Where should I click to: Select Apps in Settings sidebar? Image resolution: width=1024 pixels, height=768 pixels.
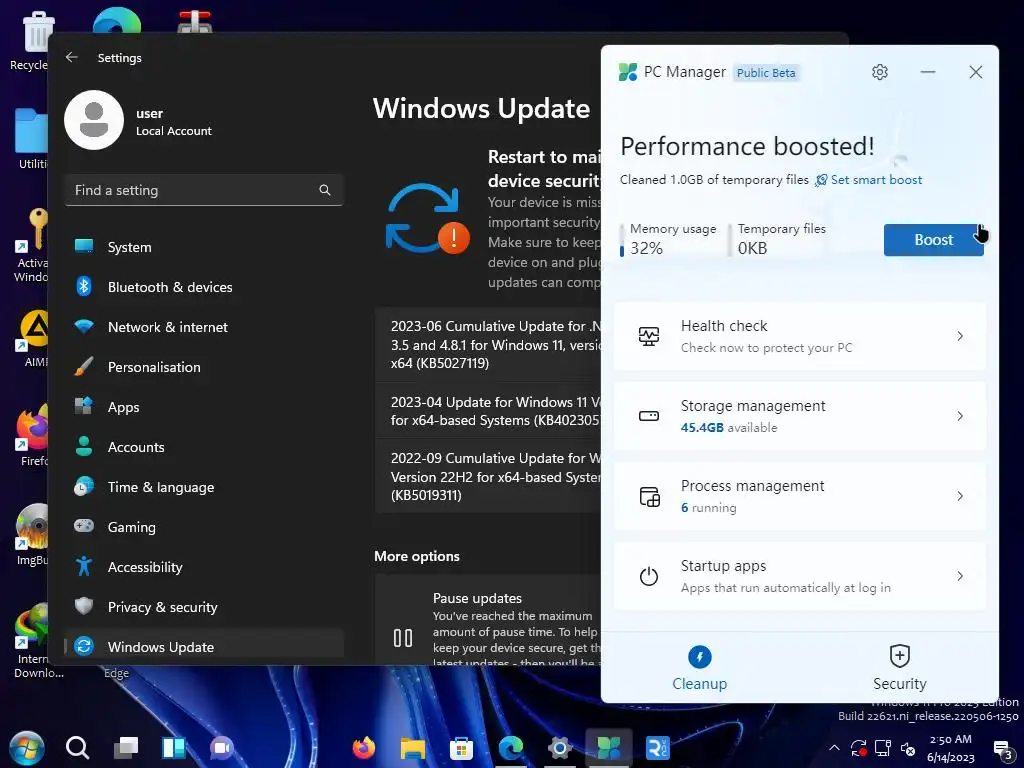[x=204, y=407]
